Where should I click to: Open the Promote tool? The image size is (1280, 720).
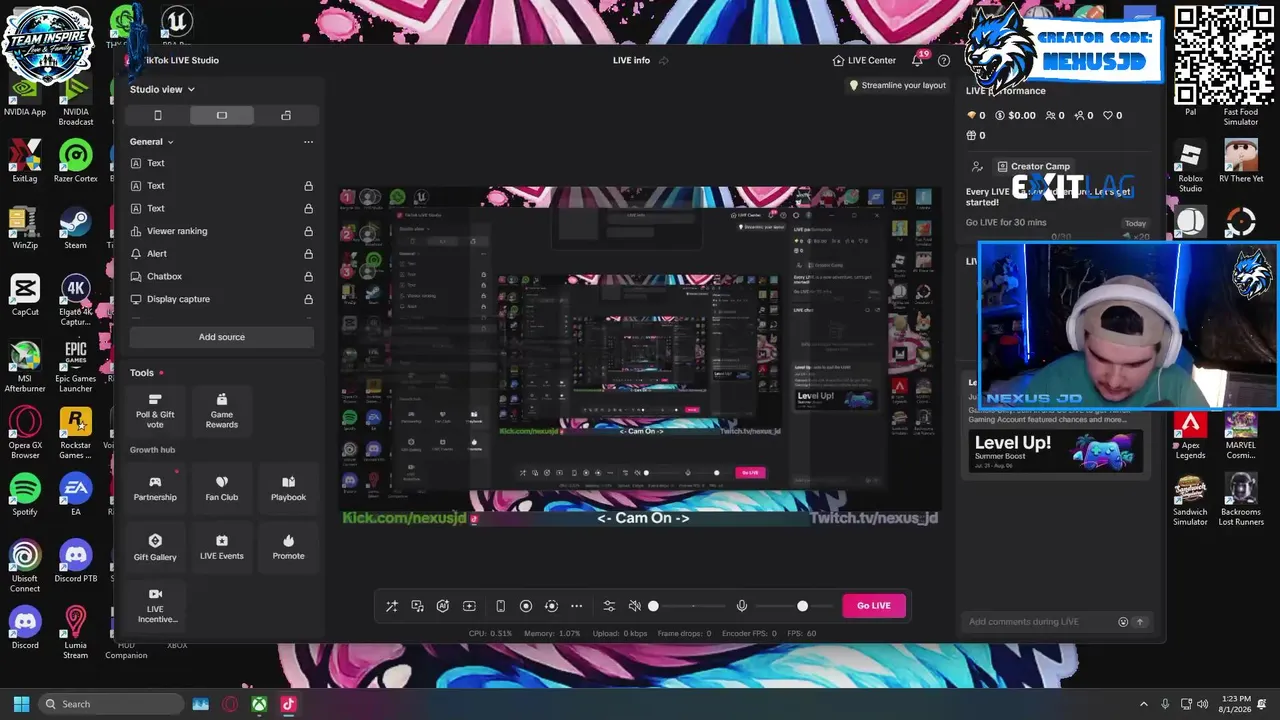[x=289, y=547]
